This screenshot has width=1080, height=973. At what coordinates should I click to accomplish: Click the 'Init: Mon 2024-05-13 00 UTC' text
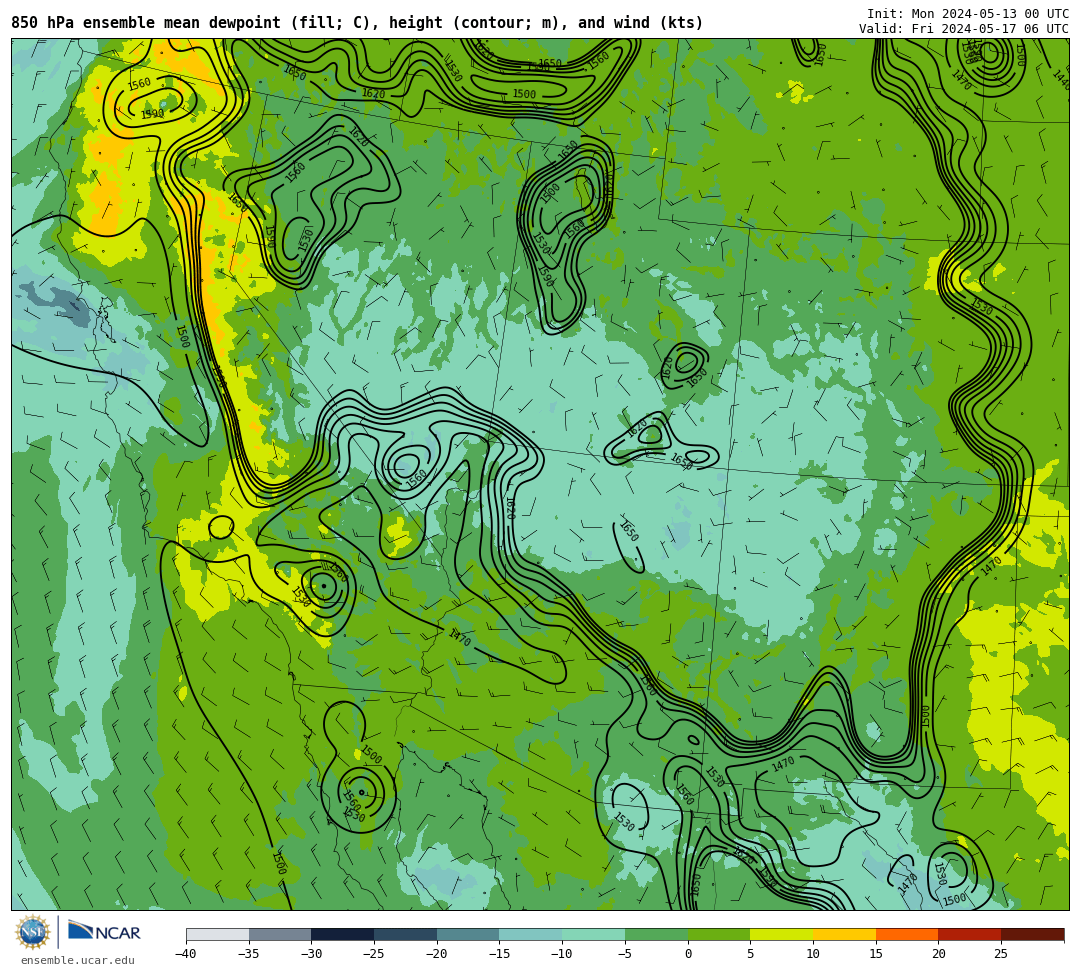tap(968, 14)
